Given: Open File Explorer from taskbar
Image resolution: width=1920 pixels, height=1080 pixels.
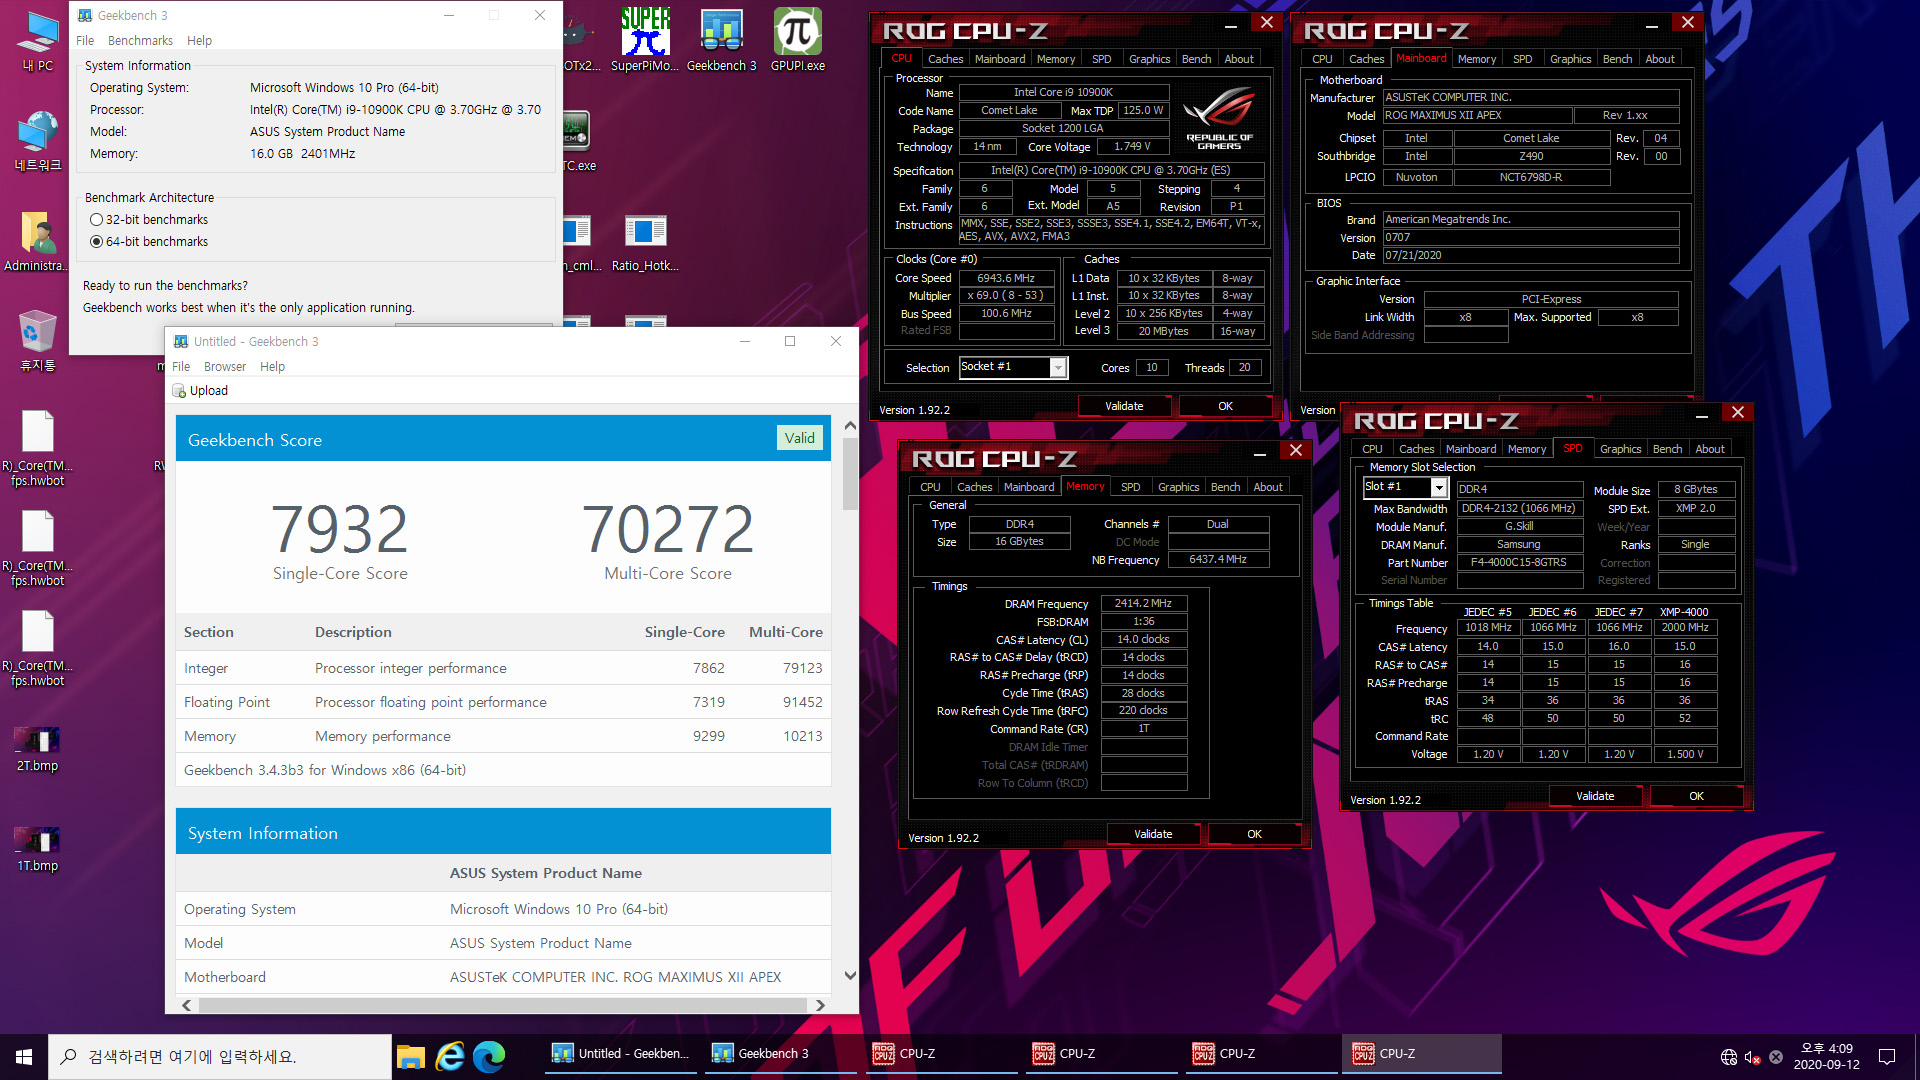Looking at the screenshot, I should (x=411, y=1056).
